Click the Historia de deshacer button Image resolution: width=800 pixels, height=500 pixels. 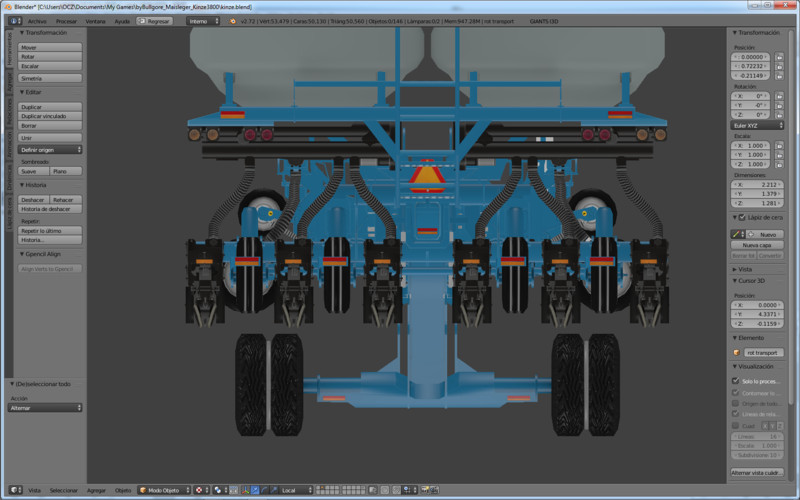50,209
